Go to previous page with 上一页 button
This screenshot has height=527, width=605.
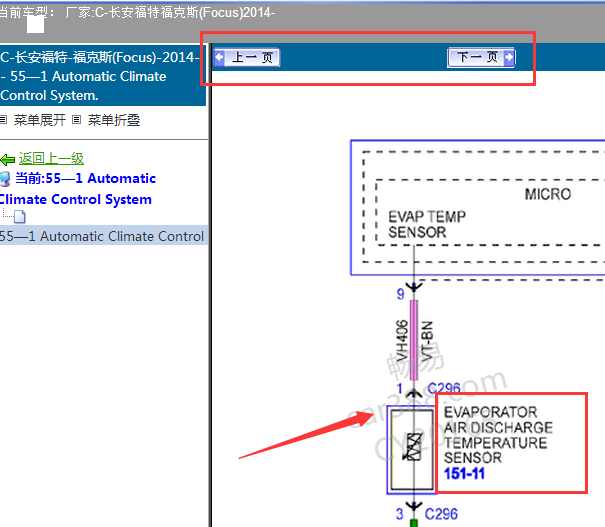pos(247,57)
